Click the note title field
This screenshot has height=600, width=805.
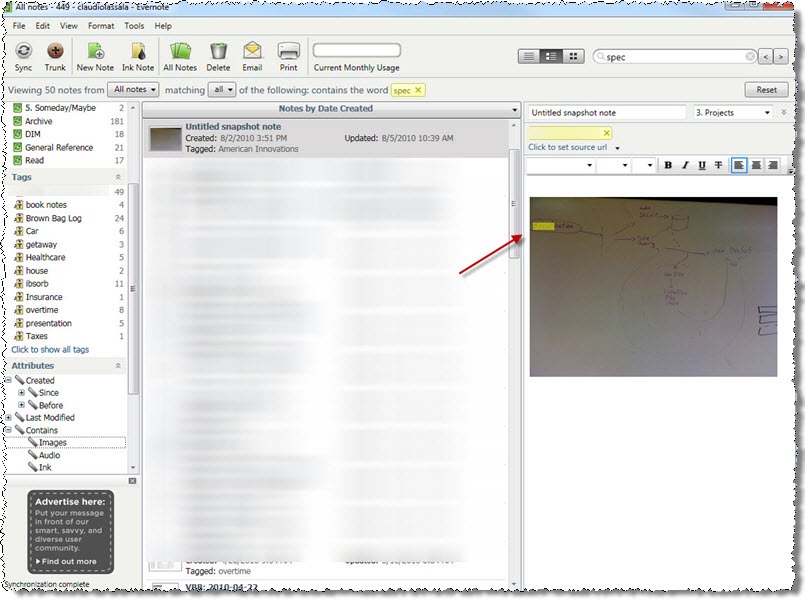pyautogui.click(x=607, y=112)
